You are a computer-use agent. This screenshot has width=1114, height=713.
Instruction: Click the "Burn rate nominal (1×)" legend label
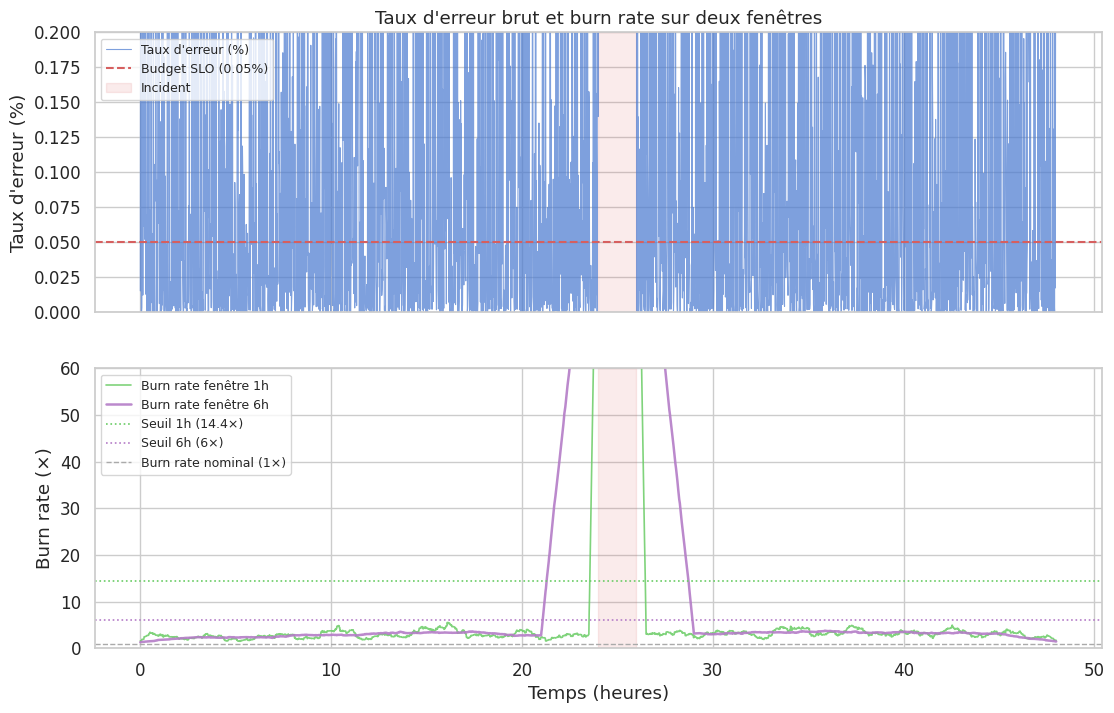coord(213,462)
